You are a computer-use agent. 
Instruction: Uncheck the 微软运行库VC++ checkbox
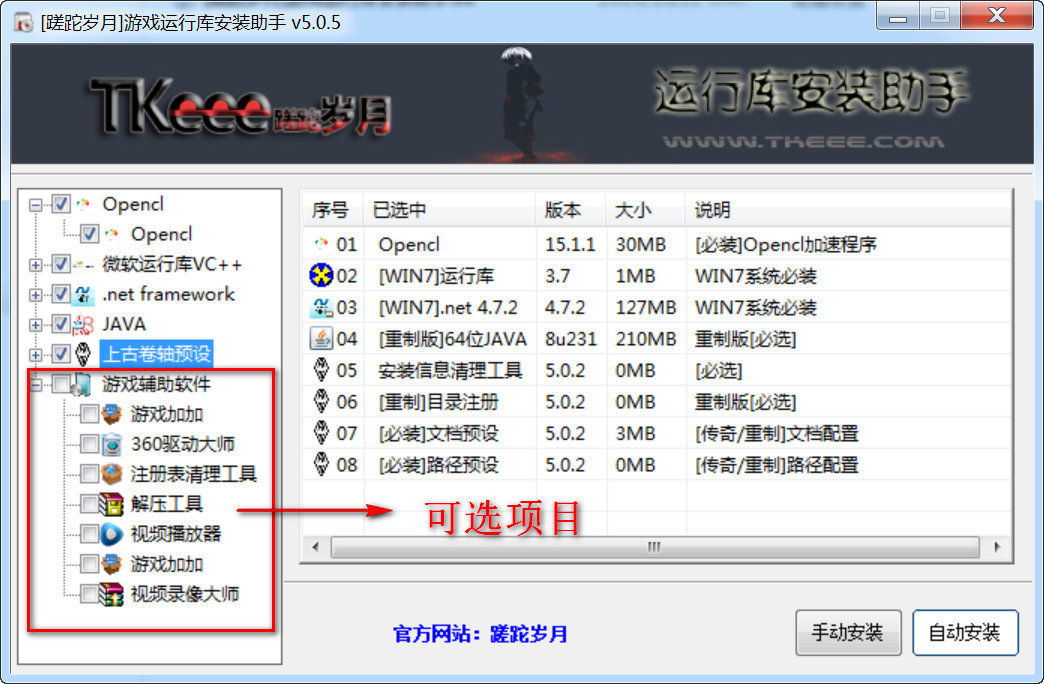61,265
